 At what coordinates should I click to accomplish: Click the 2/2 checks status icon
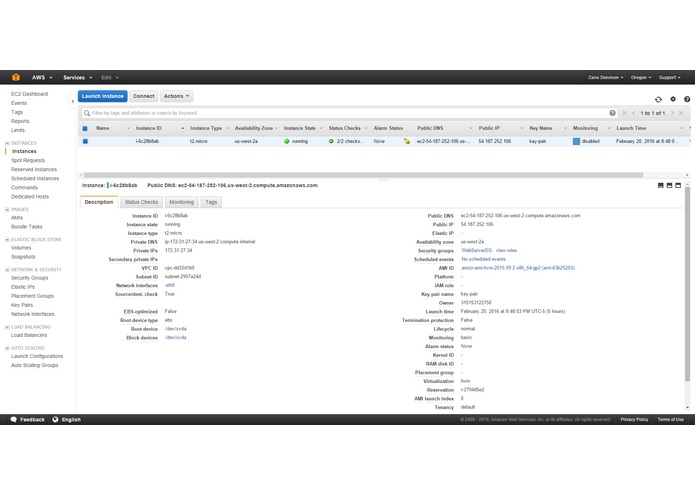point(331,141)
